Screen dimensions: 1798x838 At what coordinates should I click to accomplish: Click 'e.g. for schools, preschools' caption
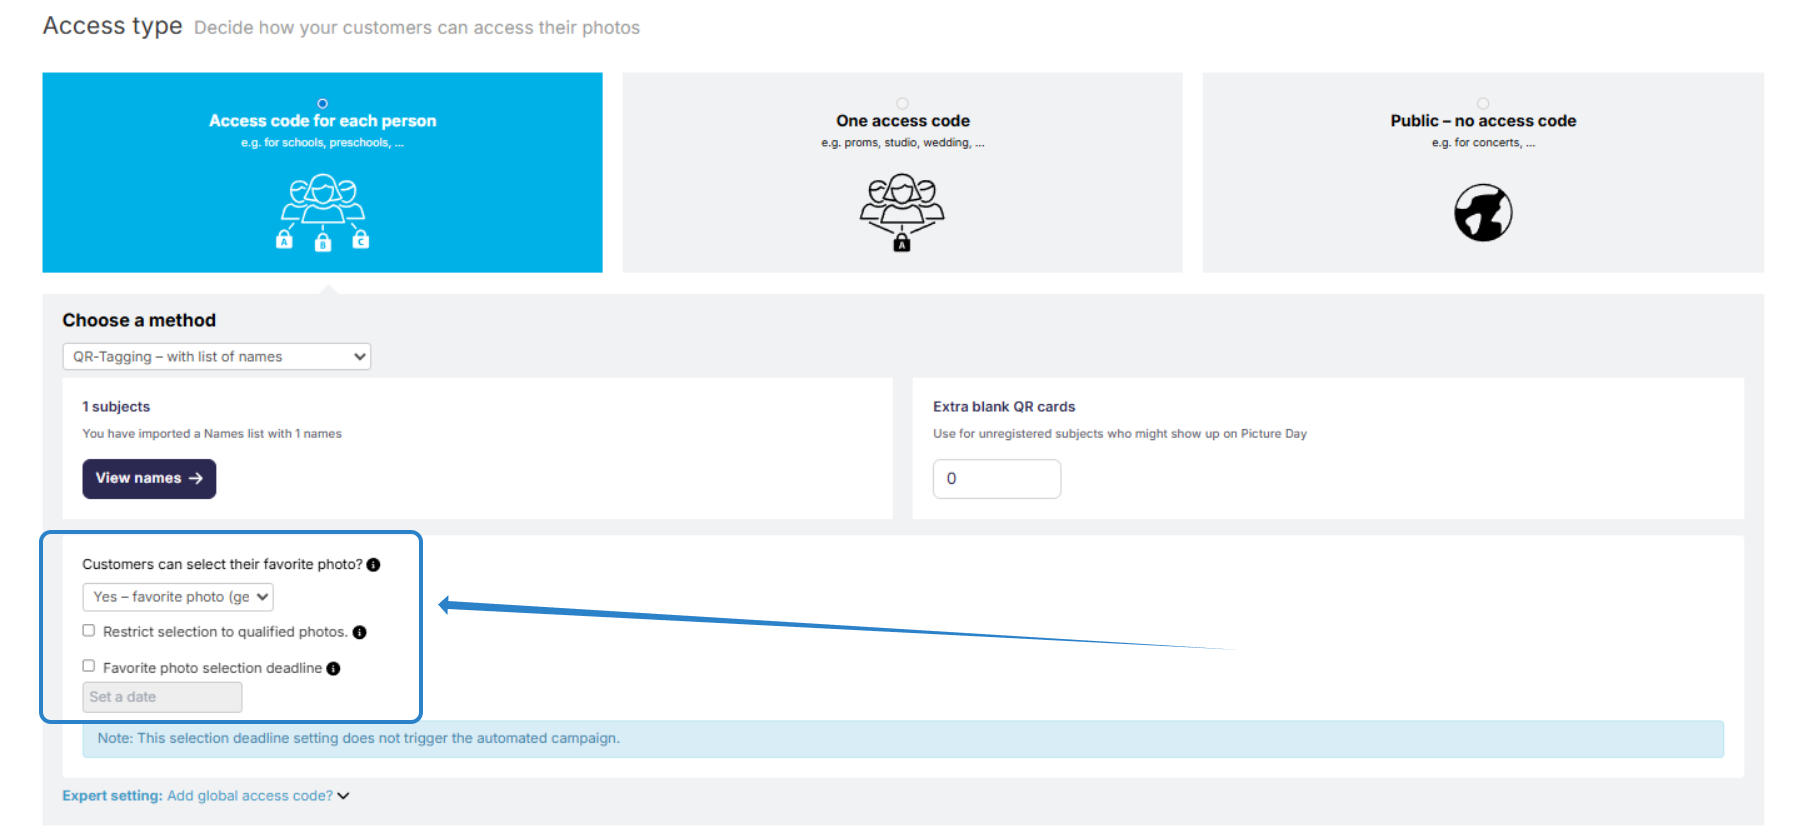click(322, 143)
